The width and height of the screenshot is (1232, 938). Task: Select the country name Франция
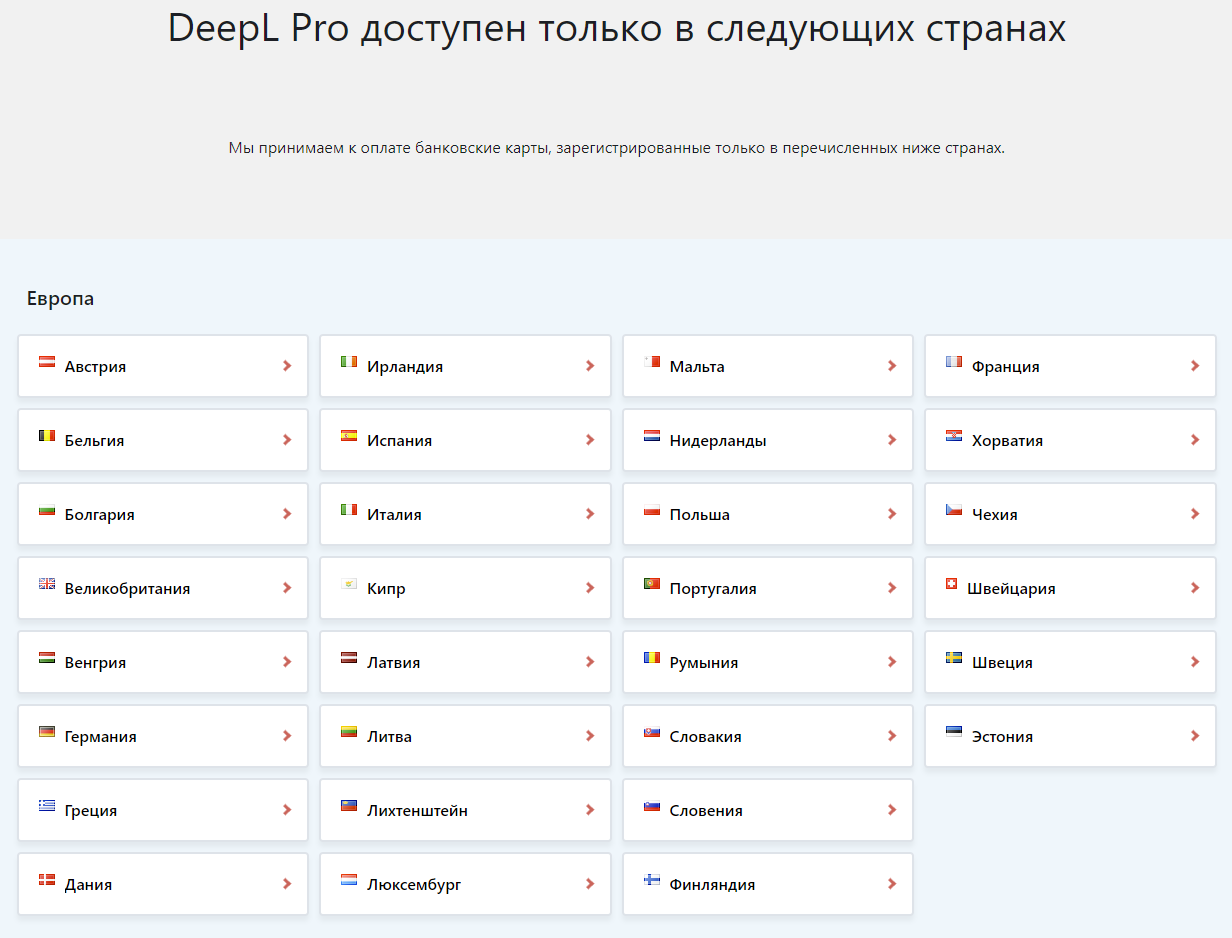click(1006, 367)
